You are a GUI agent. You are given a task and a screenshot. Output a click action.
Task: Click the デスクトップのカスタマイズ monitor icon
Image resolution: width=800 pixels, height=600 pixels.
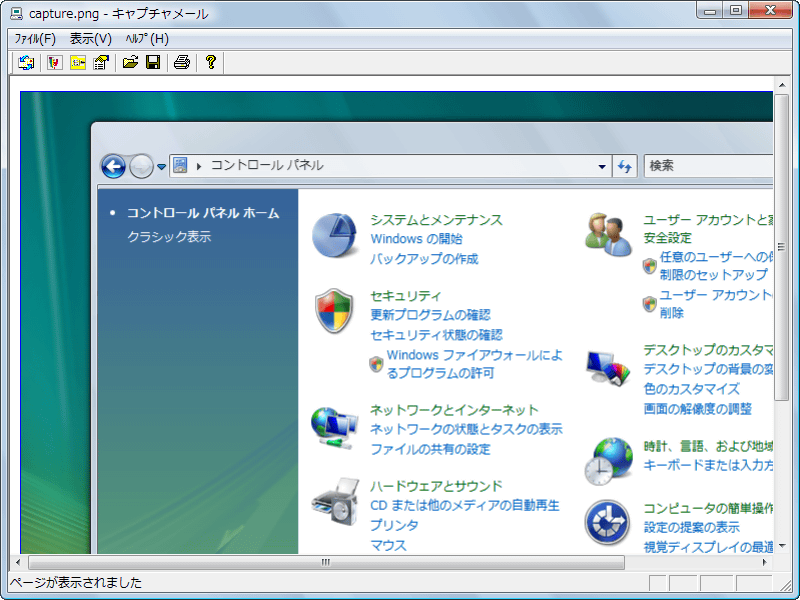point(608,367)
